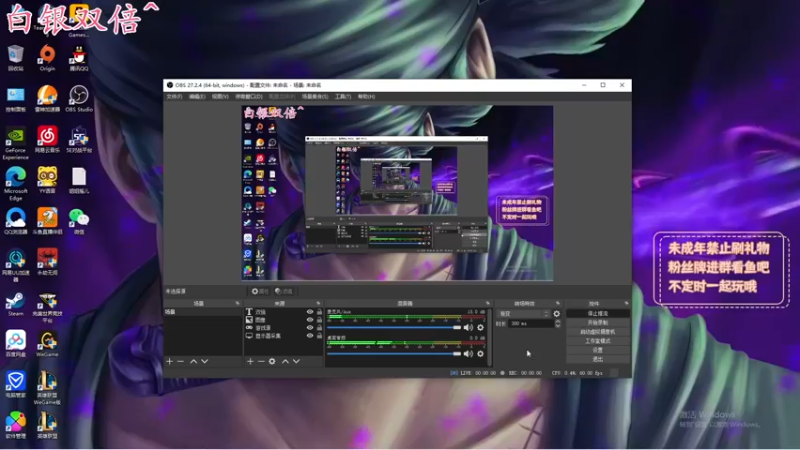This screenshot has width=800, height=450.
Task: Select the Microsoft Edge desktop shortcut
Action: tap(15, 184)
